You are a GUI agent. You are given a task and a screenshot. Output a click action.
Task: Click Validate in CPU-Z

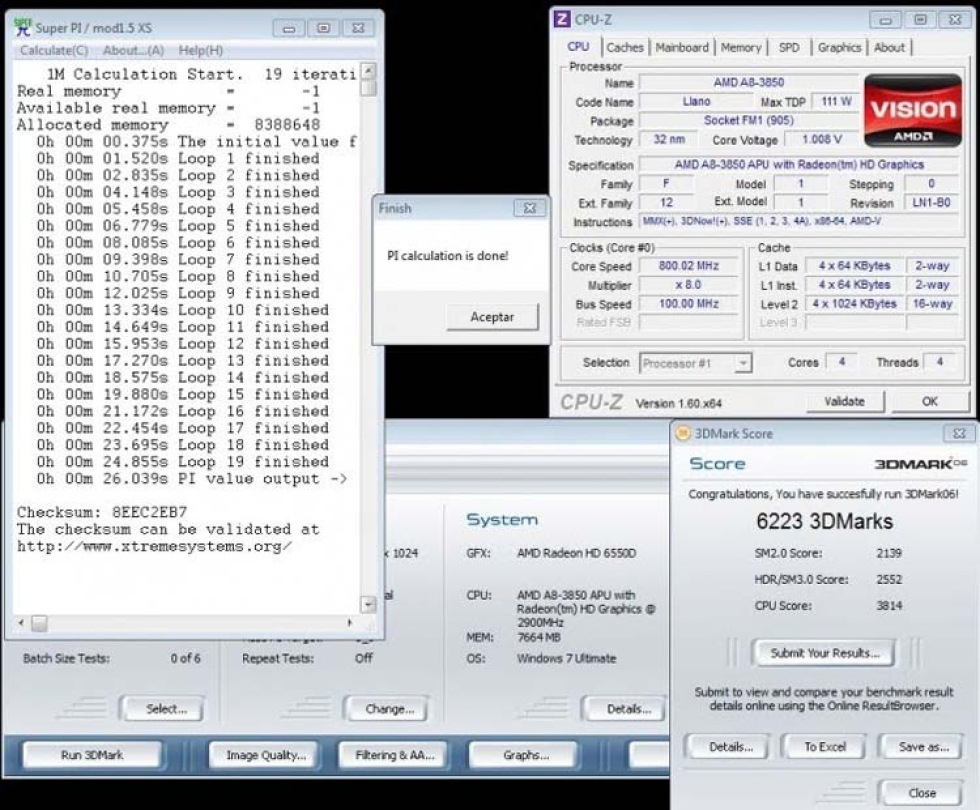coord(845,401)
